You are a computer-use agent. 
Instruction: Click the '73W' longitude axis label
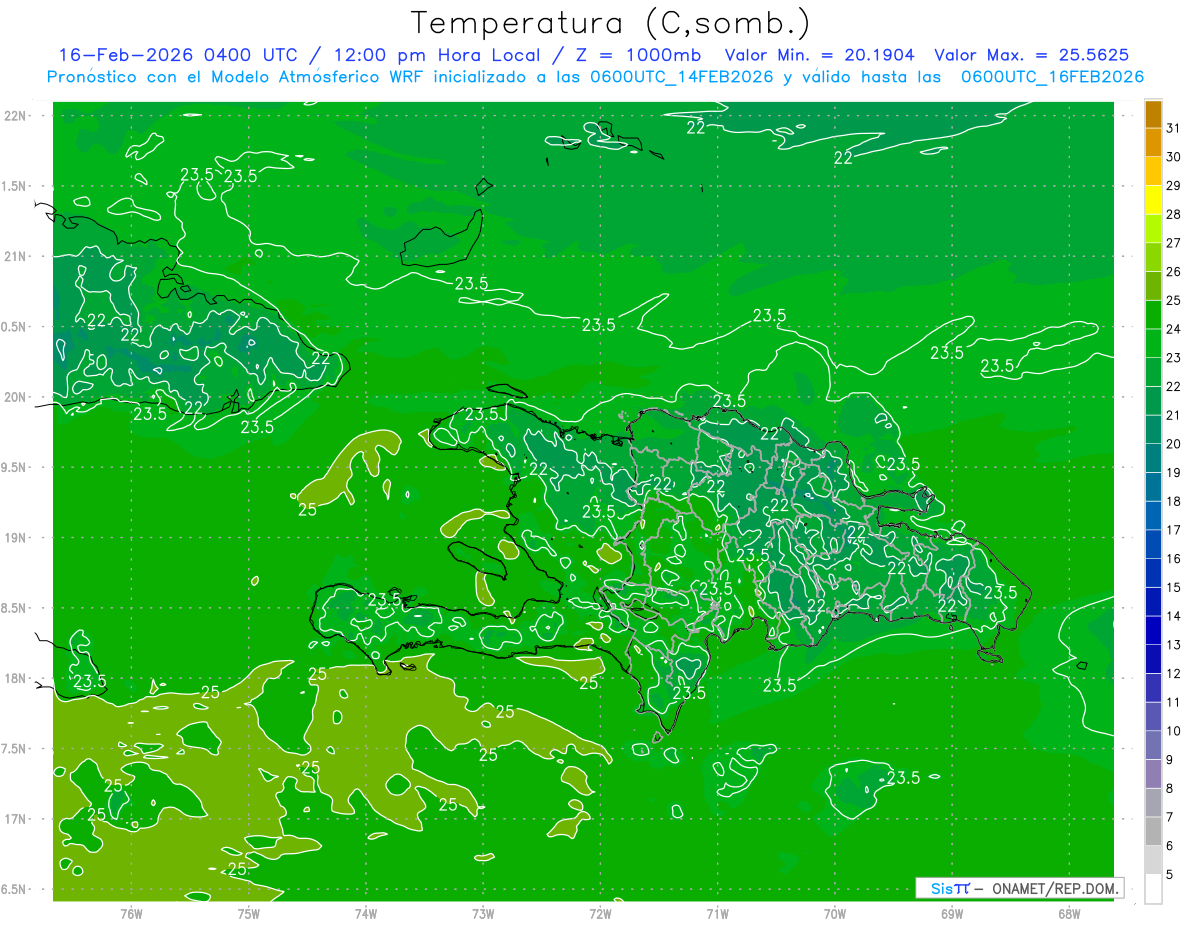tap(483, 914)
